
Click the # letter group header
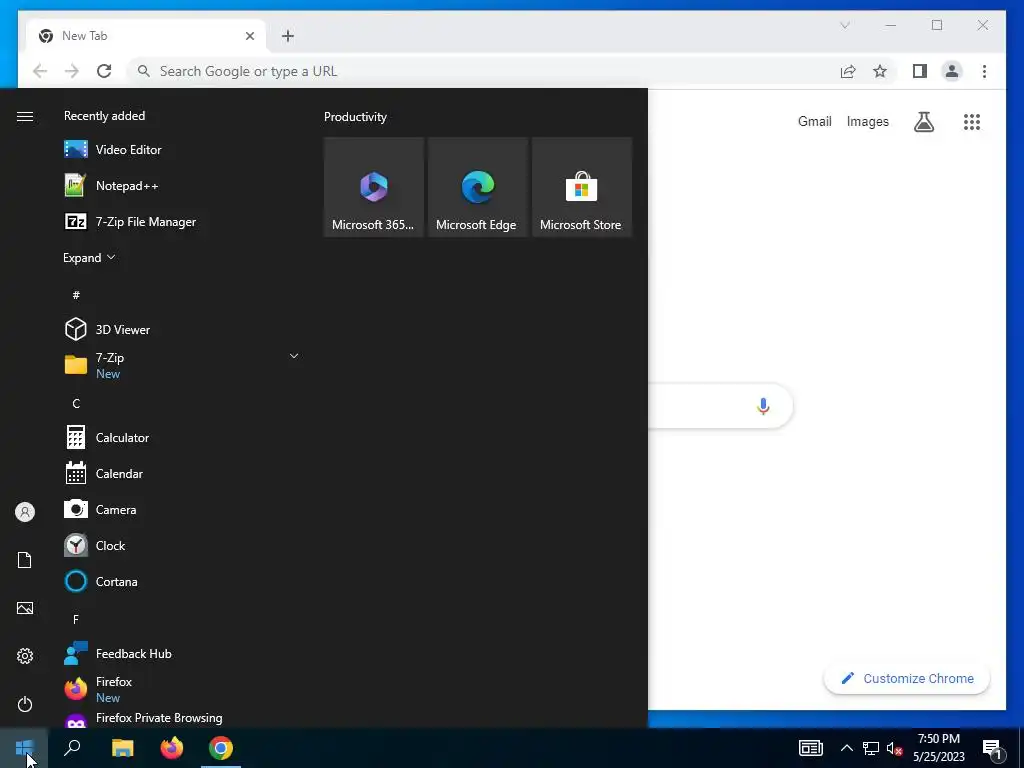pyautogui.click(x=76, y=295)
